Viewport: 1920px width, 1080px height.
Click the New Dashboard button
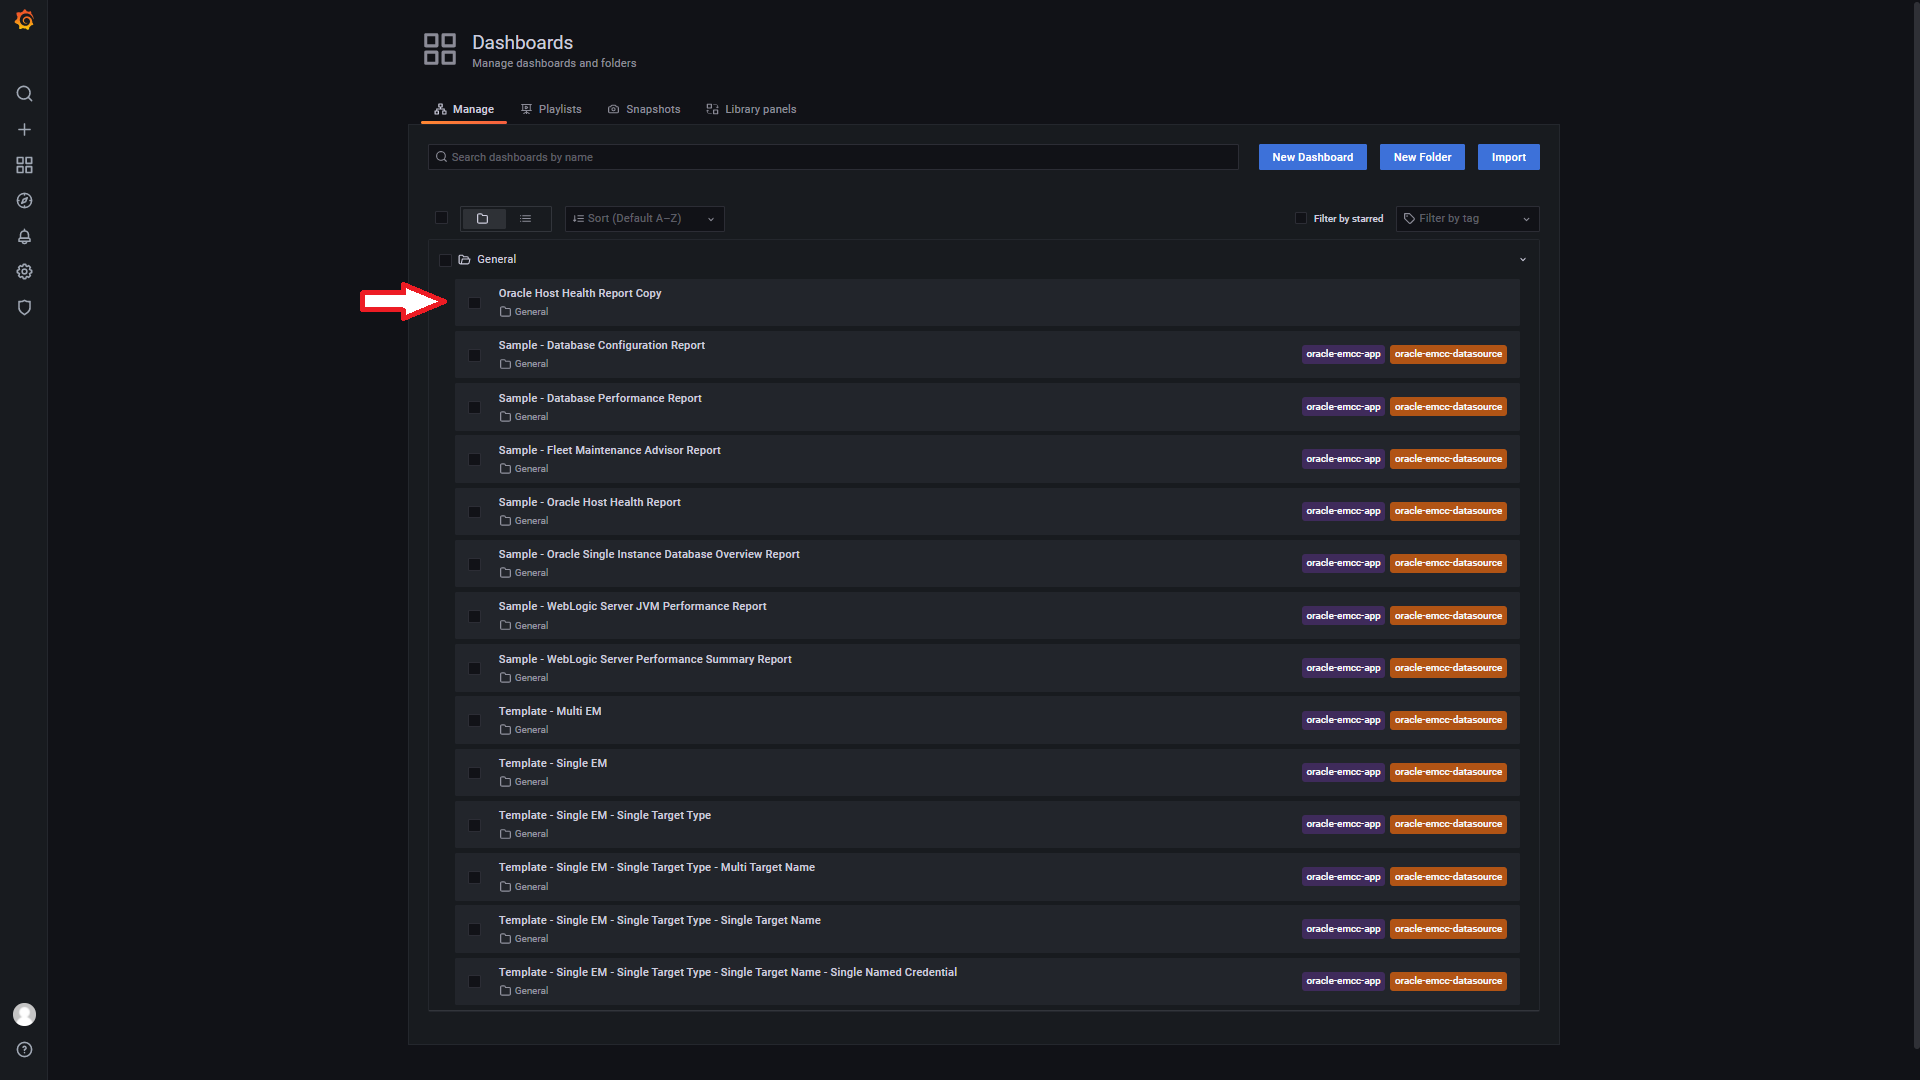tap(1312, 157)
